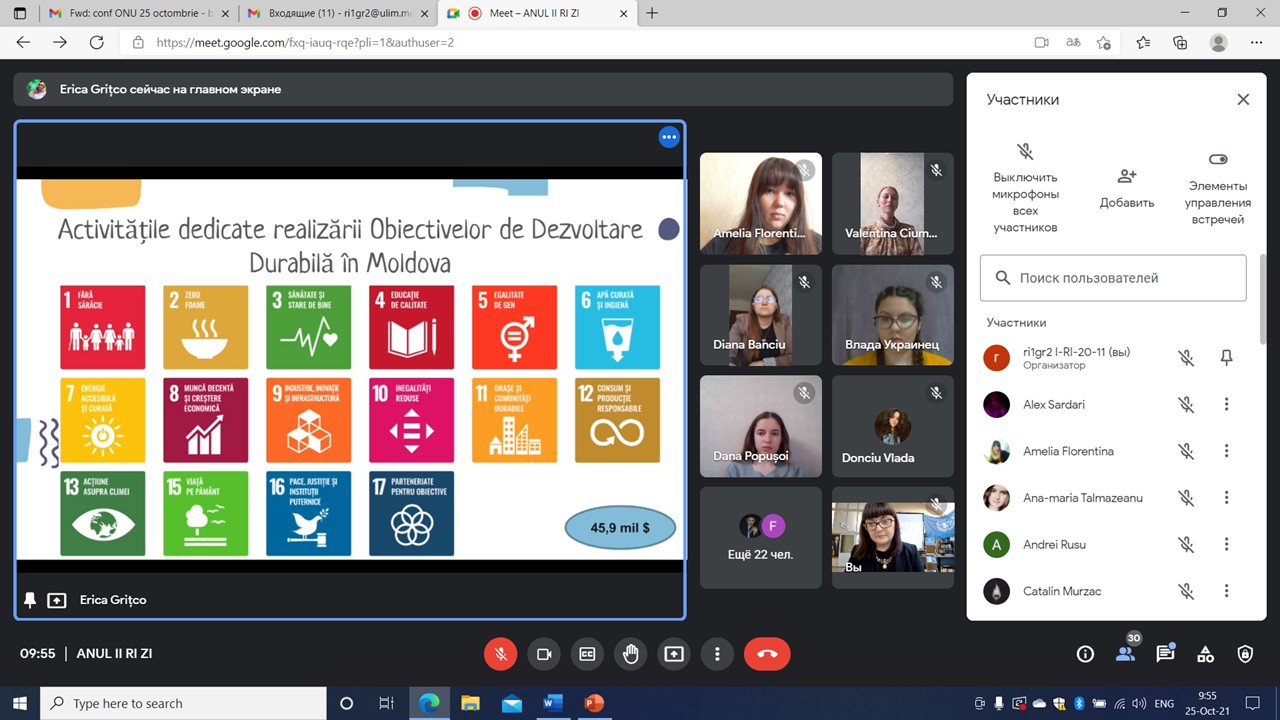This screenshot has height=720, width=1280.
Task: Open more actions for Andrei Rusu
Action: 1227,545
